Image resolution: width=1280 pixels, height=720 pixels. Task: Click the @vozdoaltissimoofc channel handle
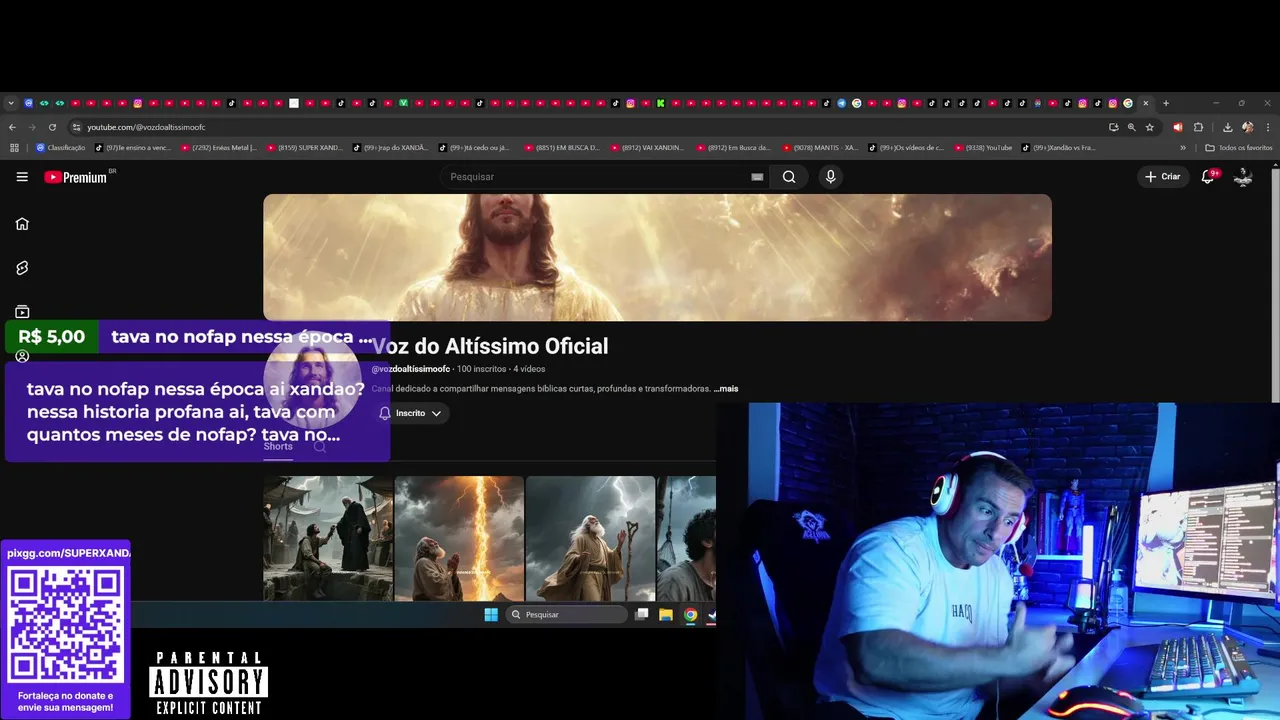click(x=410, y=369)
